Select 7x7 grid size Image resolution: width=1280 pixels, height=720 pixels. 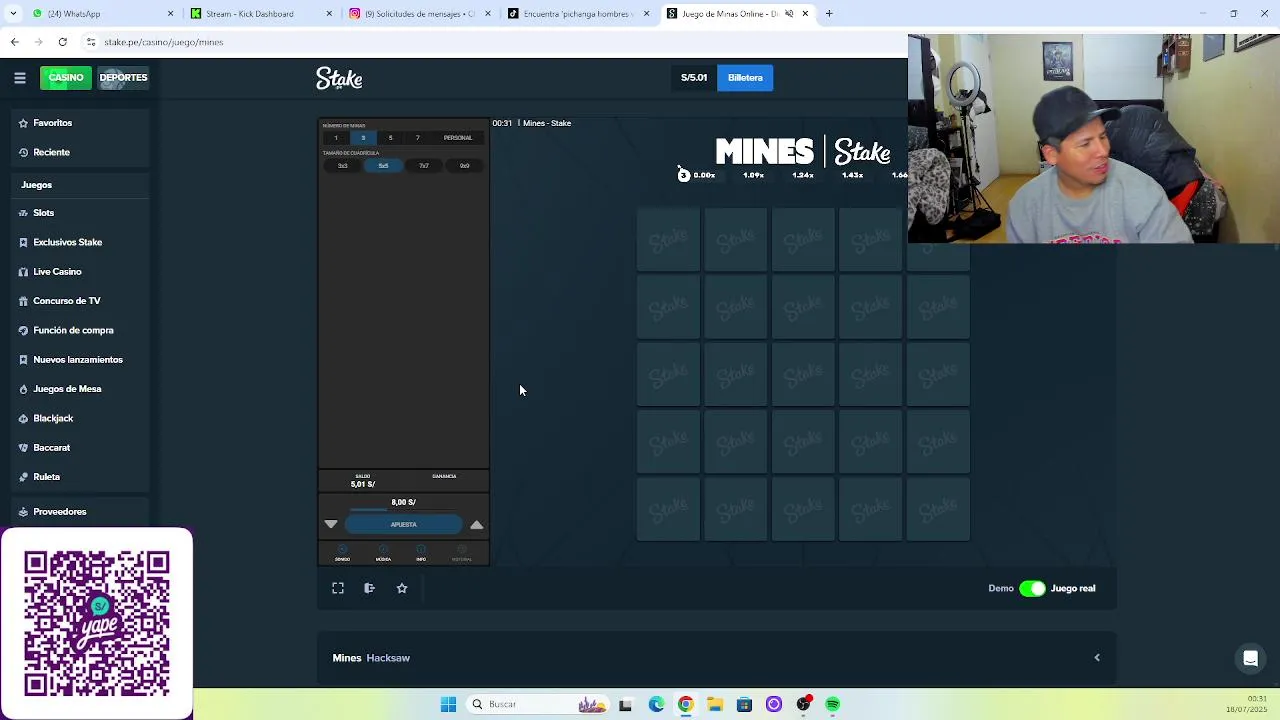424,166
